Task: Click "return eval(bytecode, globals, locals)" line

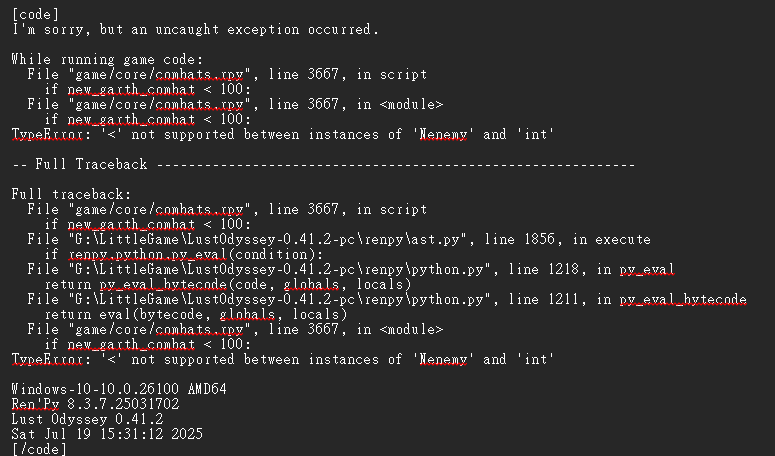Action: coord(196,315)
